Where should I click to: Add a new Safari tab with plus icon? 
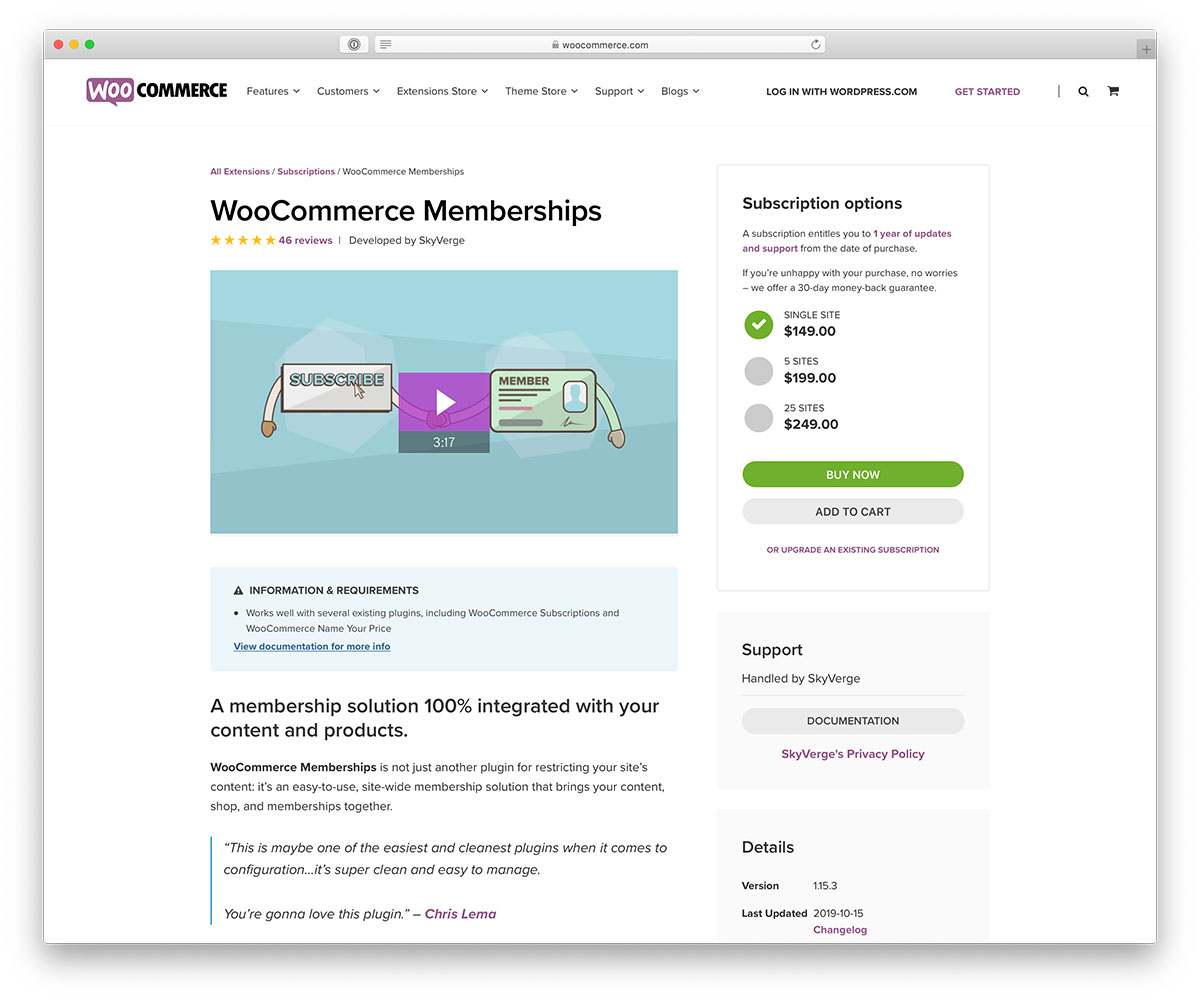coord(1146,49)
